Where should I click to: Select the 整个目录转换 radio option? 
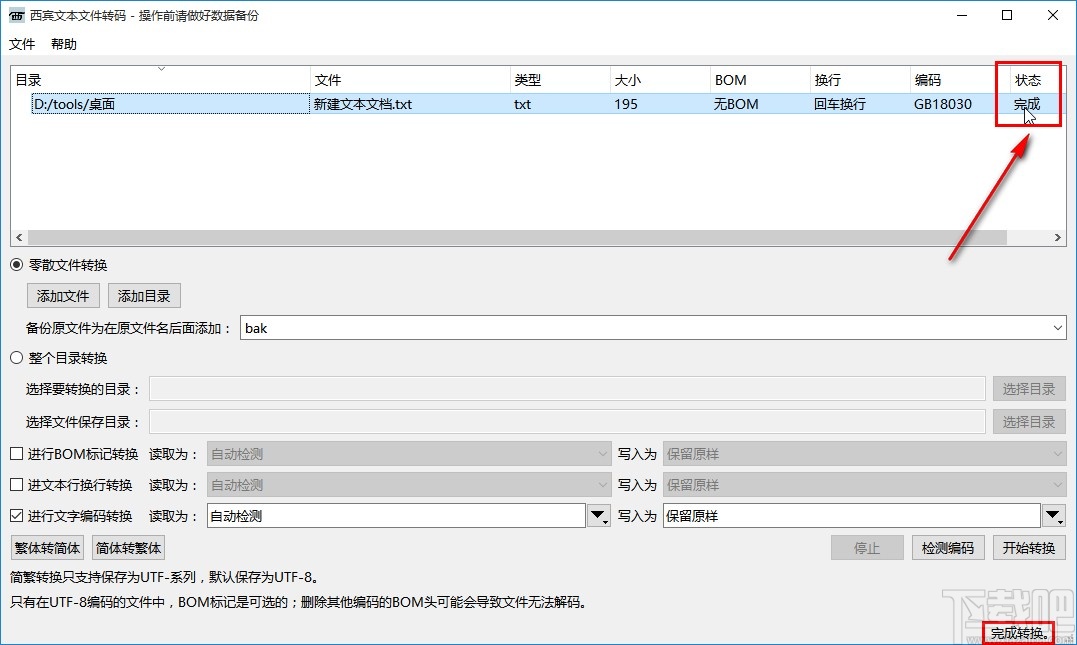tap(15, 357)
